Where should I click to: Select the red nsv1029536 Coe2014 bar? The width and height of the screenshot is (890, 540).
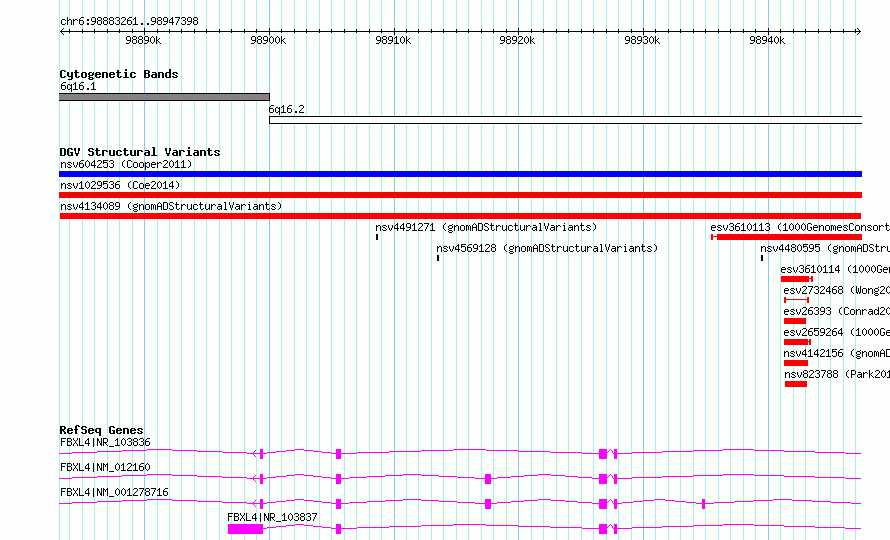(x=460, y=195)
